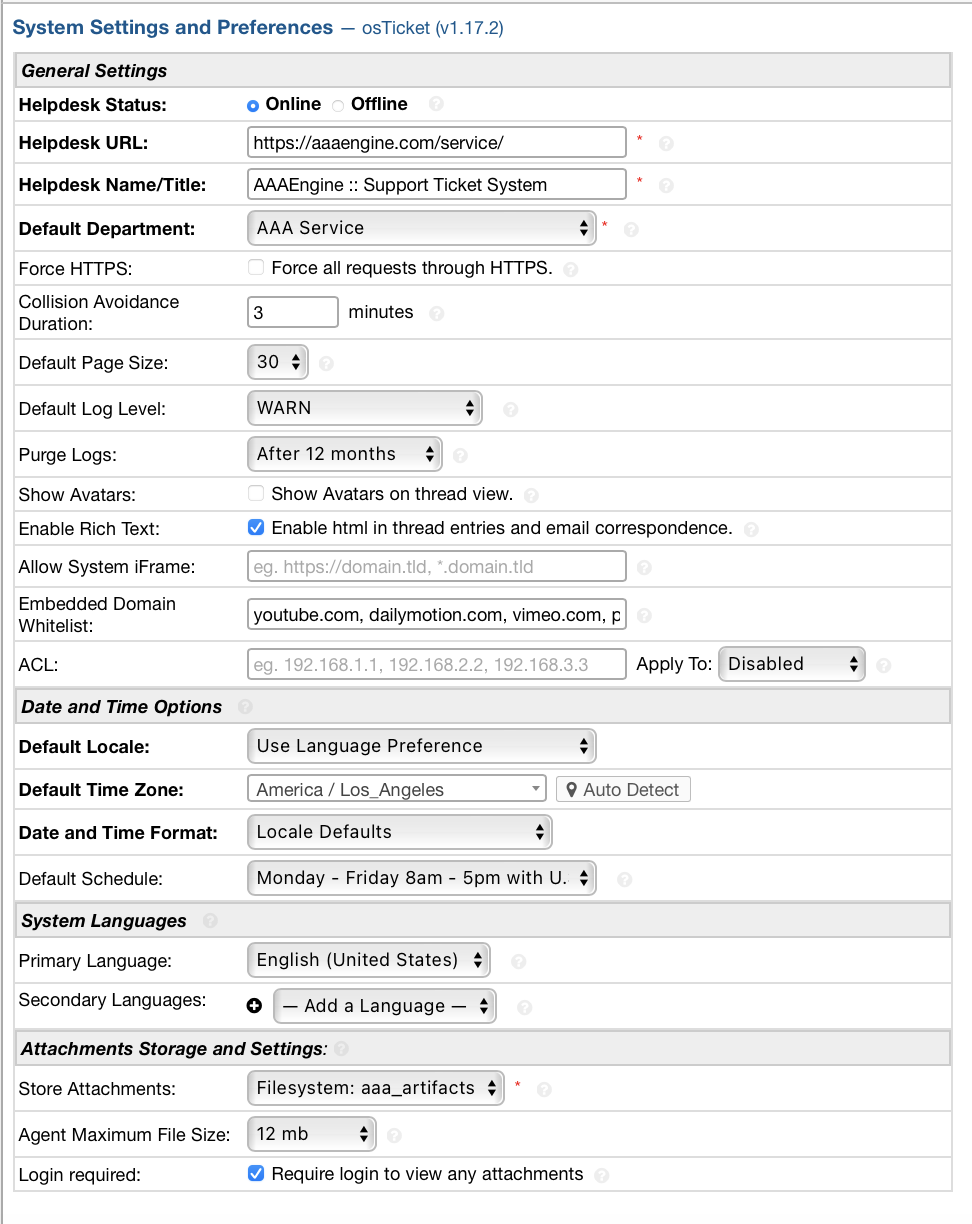Select the Offline helpdesk status radio

coord(338,105)
